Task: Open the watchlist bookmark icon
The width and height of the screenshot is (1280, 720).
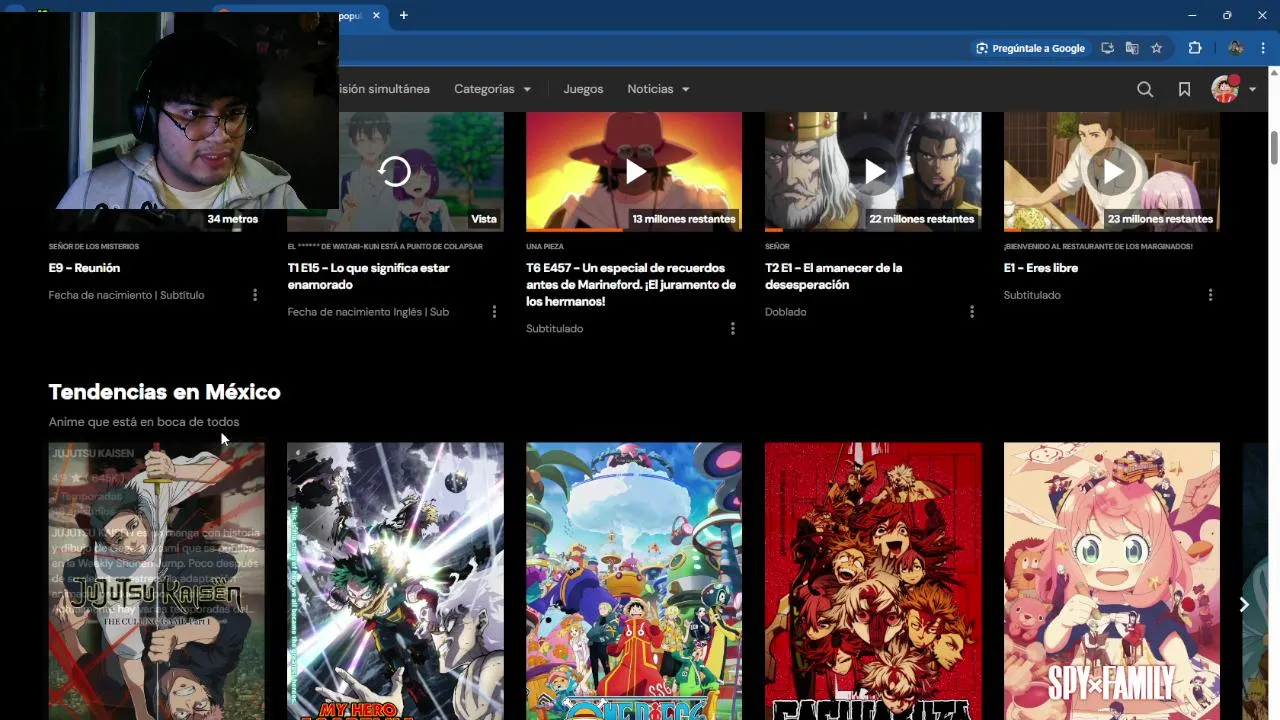Action: 1184,89
